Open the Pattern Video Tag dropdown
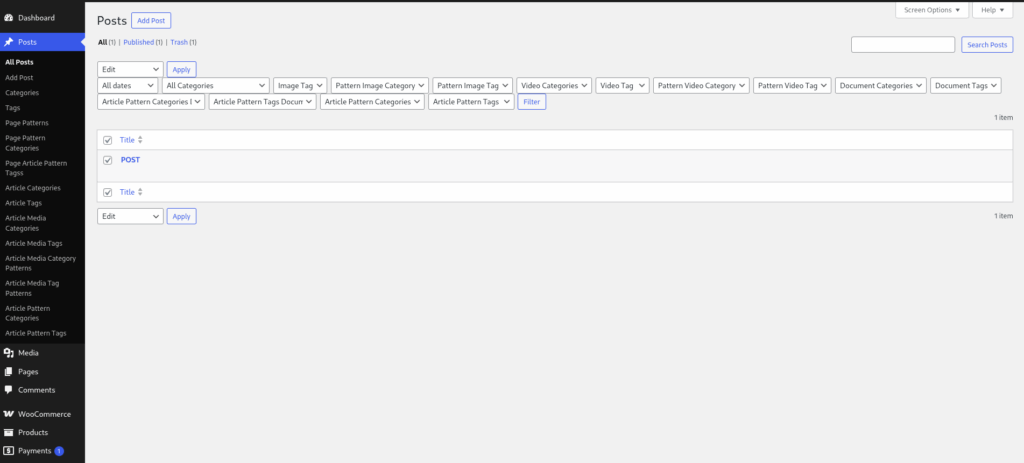The height and width of the screenshot is (463, 1024). click(x=792, y=86)
